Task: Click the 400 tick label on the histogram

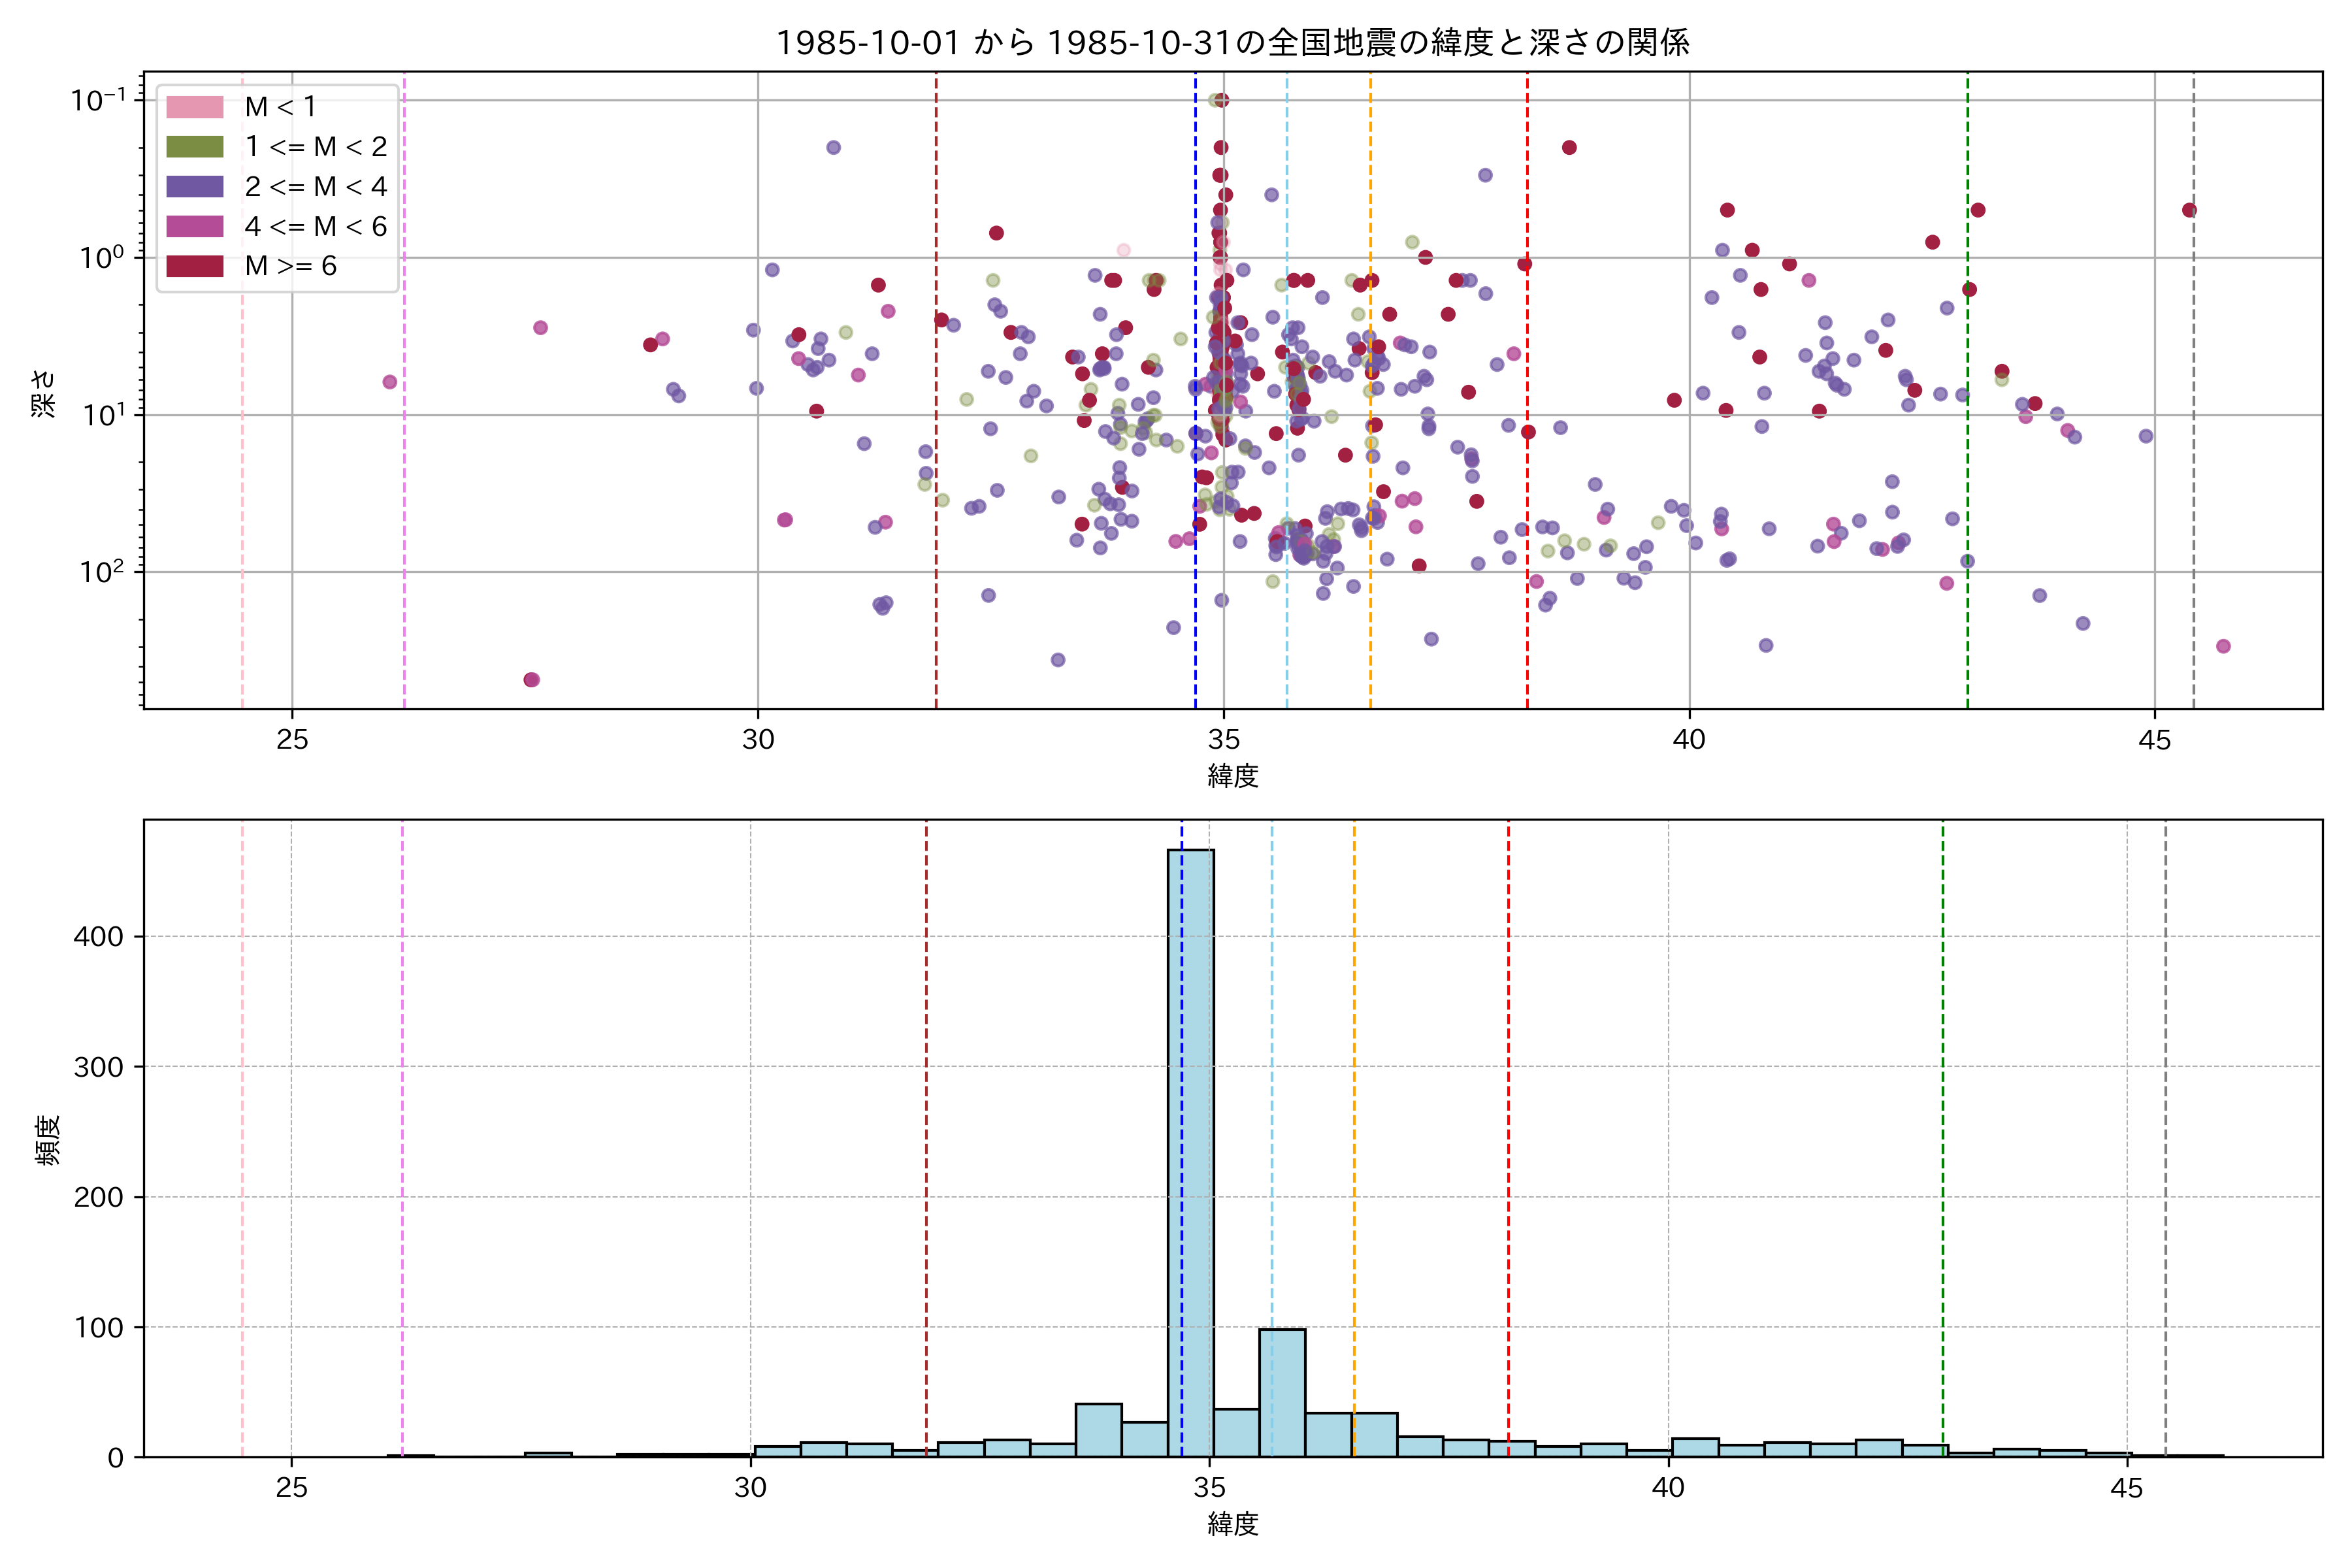Action: [x=98, y=937]
